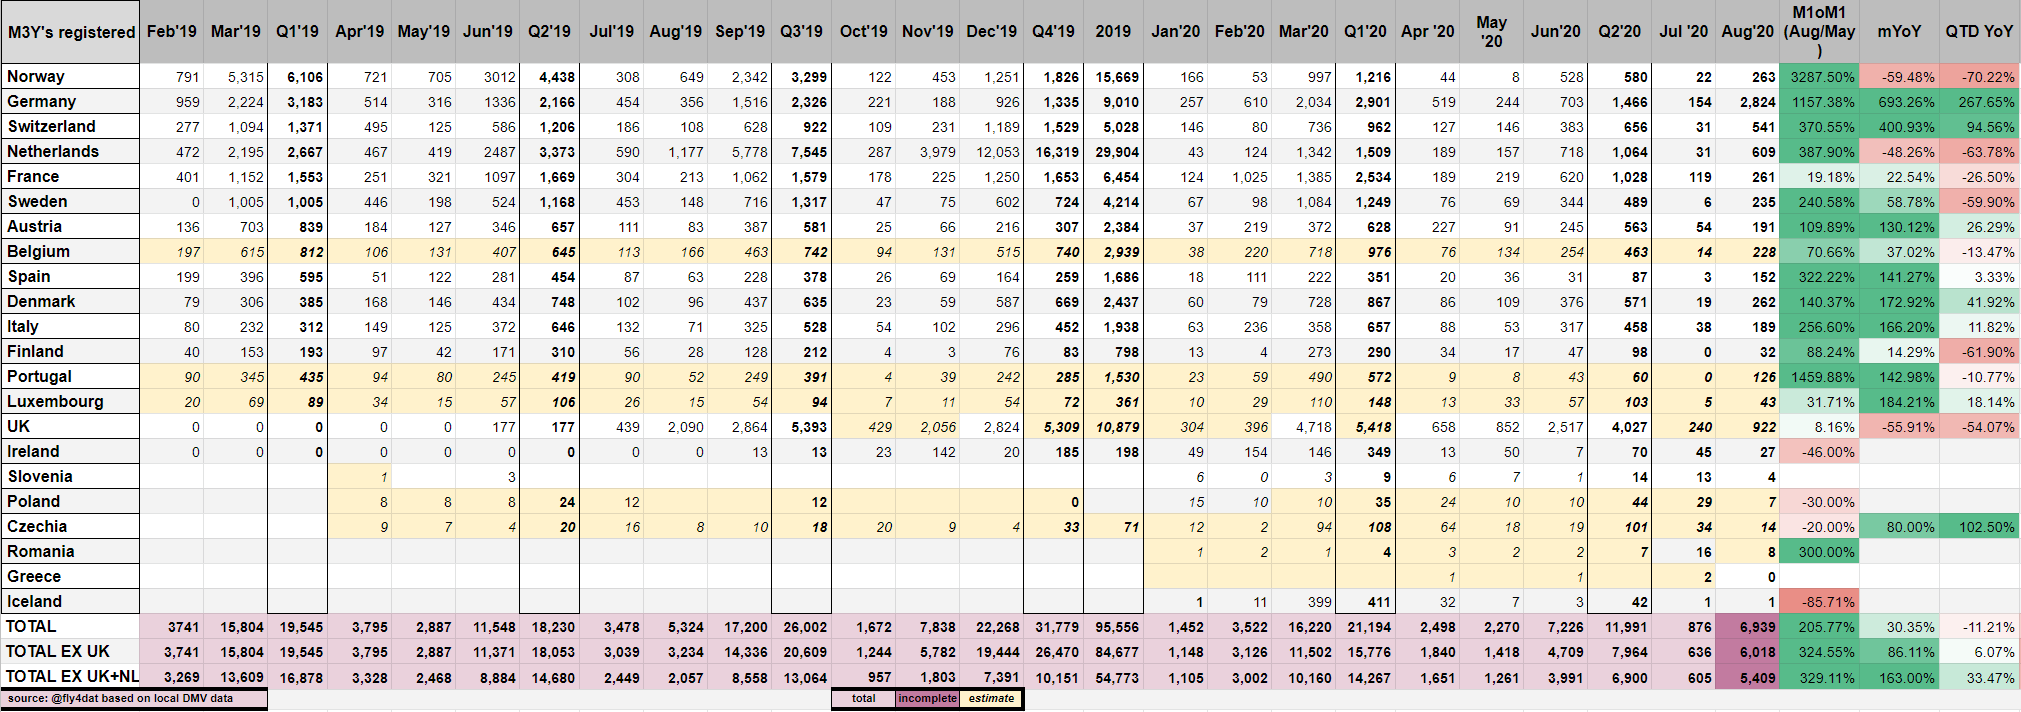Select the Spain row label
The width and height of the screenshot is (2021, 712).
point(70,276)
